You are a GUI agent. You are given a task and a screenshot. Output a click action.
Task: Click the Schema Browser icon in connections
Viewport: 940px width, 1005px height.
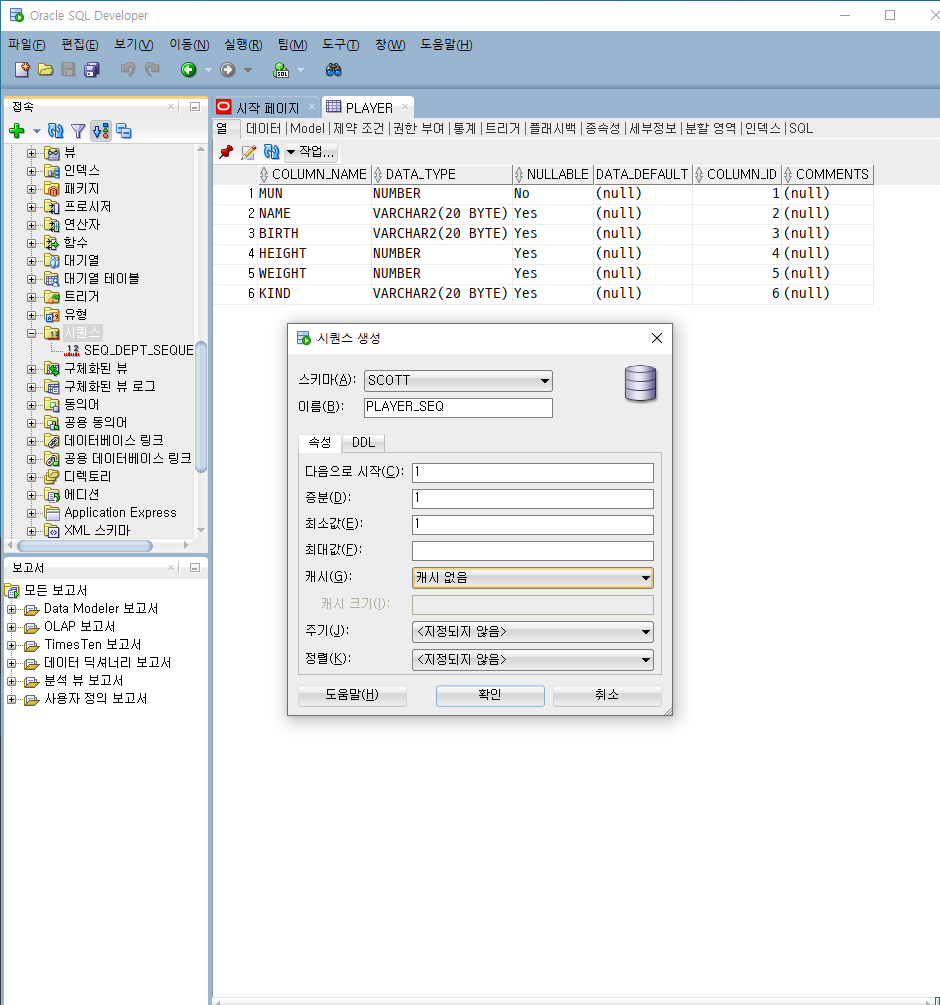click(101, 131)
